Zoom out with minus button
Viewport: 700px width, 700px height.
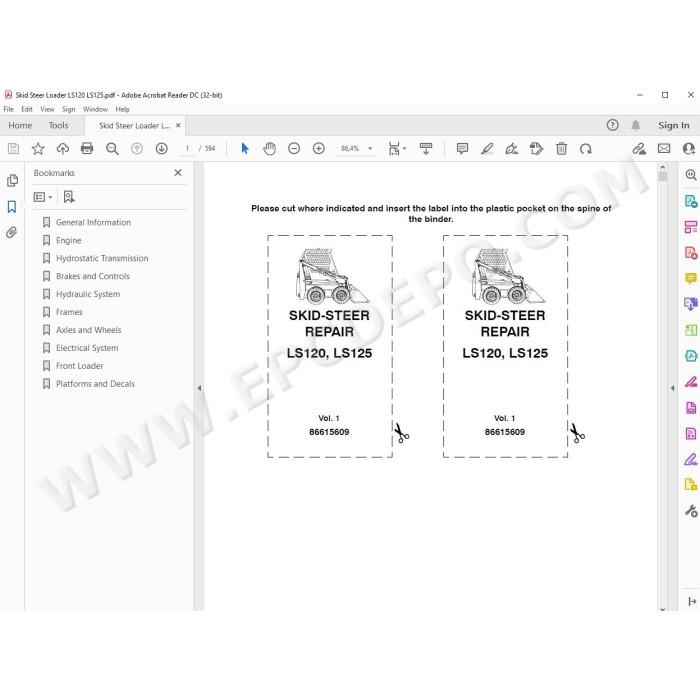coord(294,148)
